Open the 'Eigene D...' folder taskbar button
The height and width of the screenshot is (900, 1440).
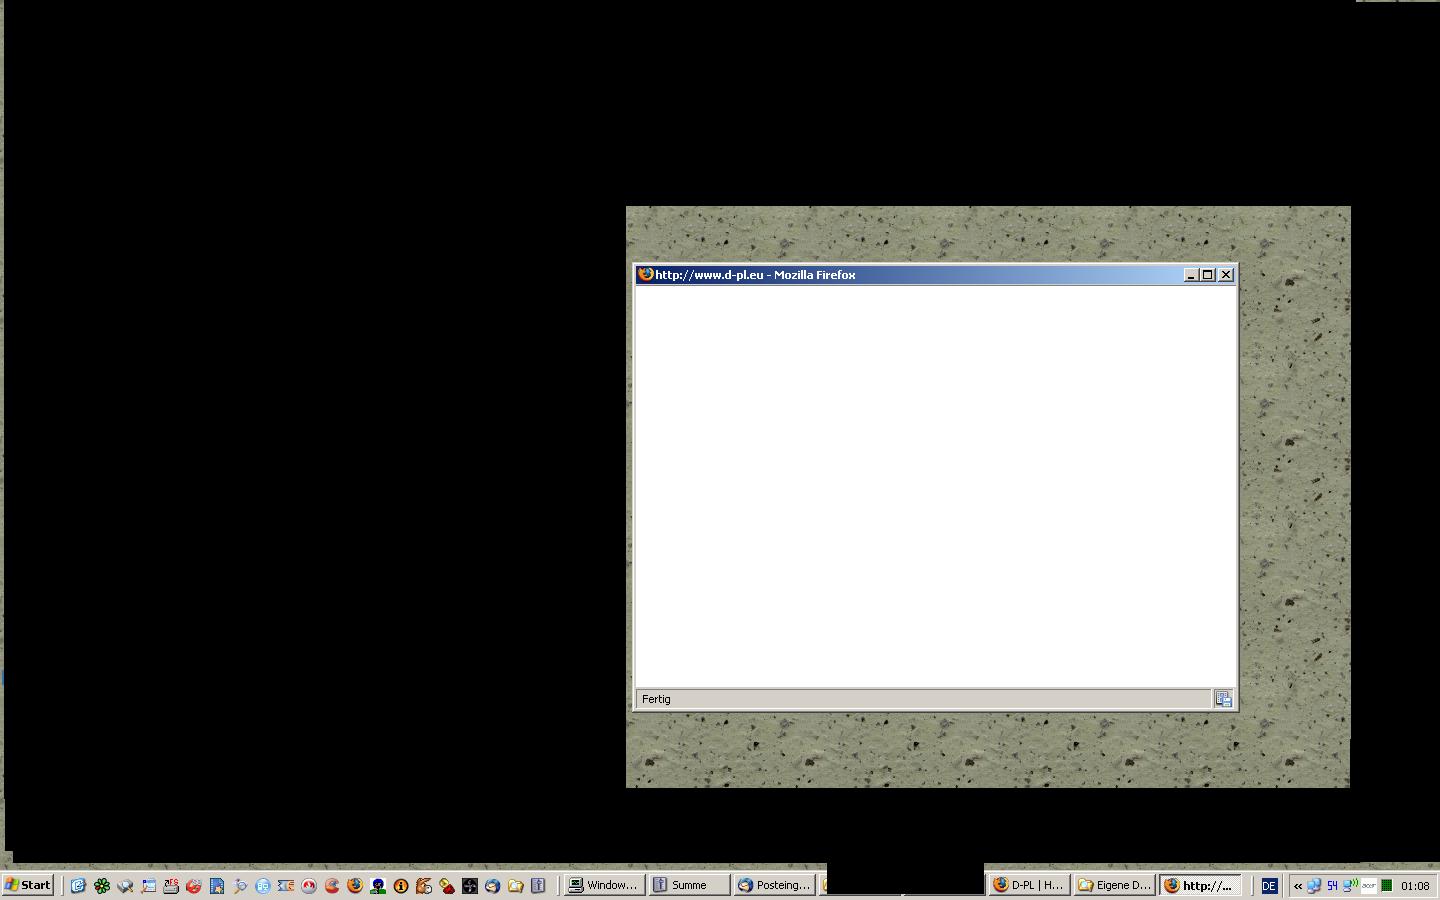[1114, 885]
